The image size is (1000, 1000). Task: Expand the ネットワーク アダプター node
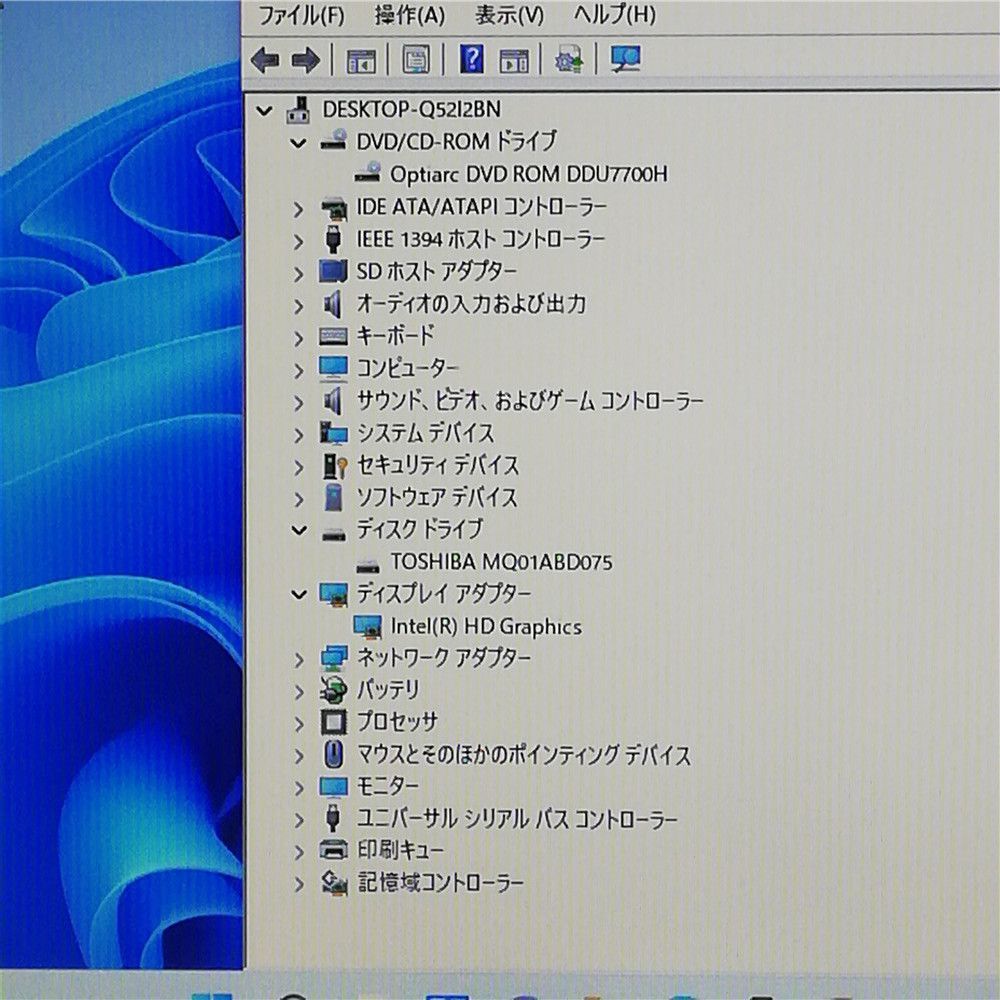pos(298,659)
